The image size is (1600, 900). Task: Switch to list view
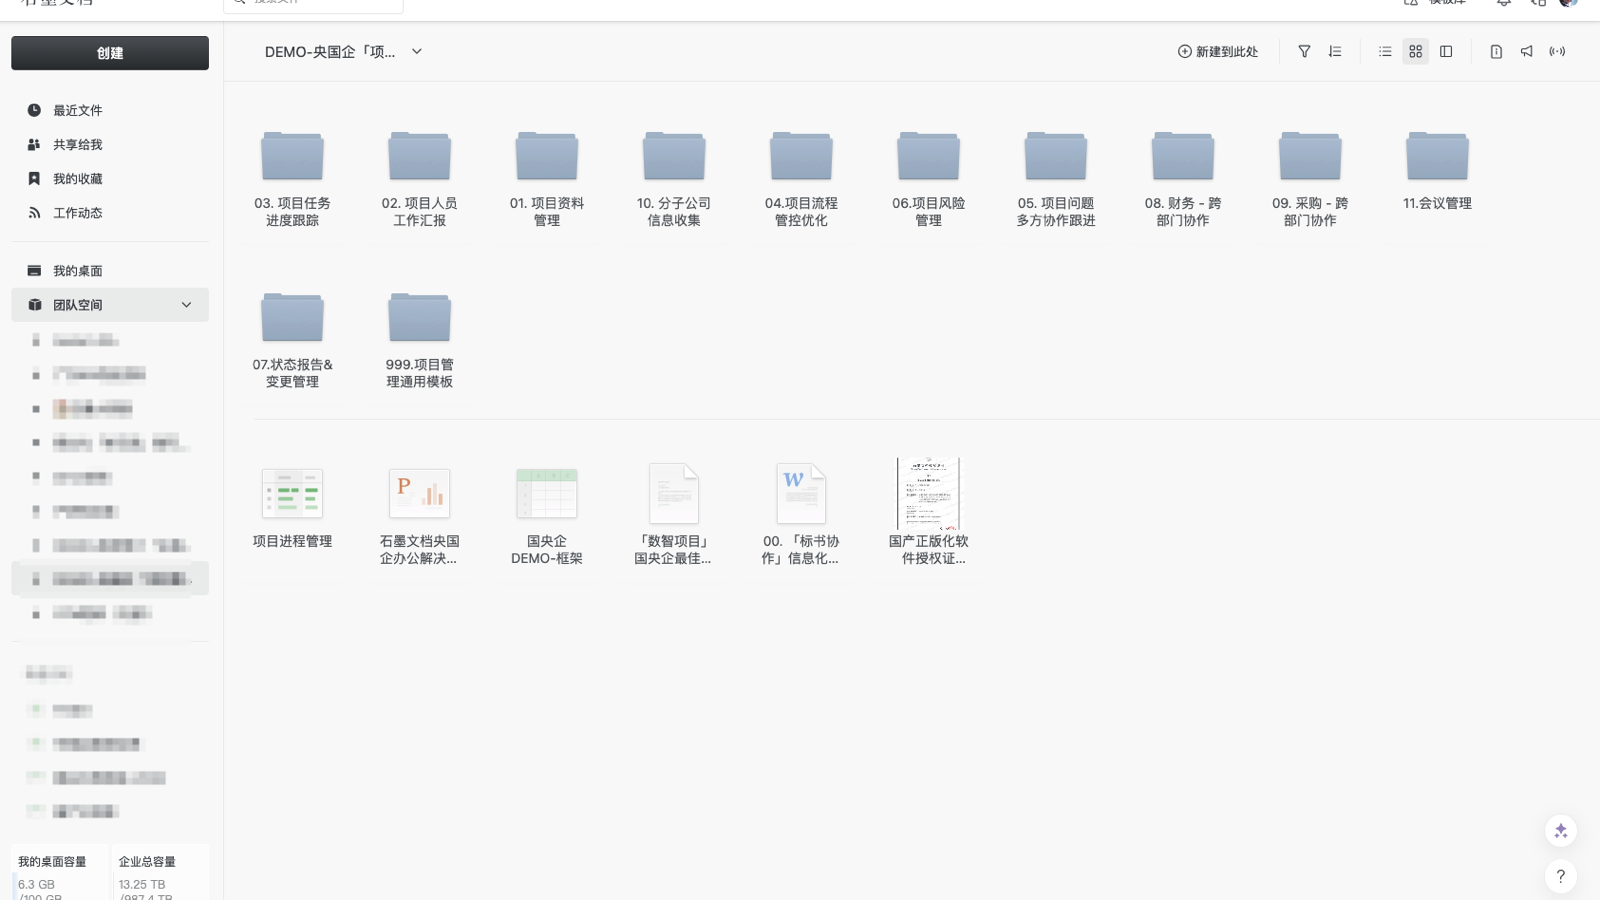click(x=1385, y=51)
